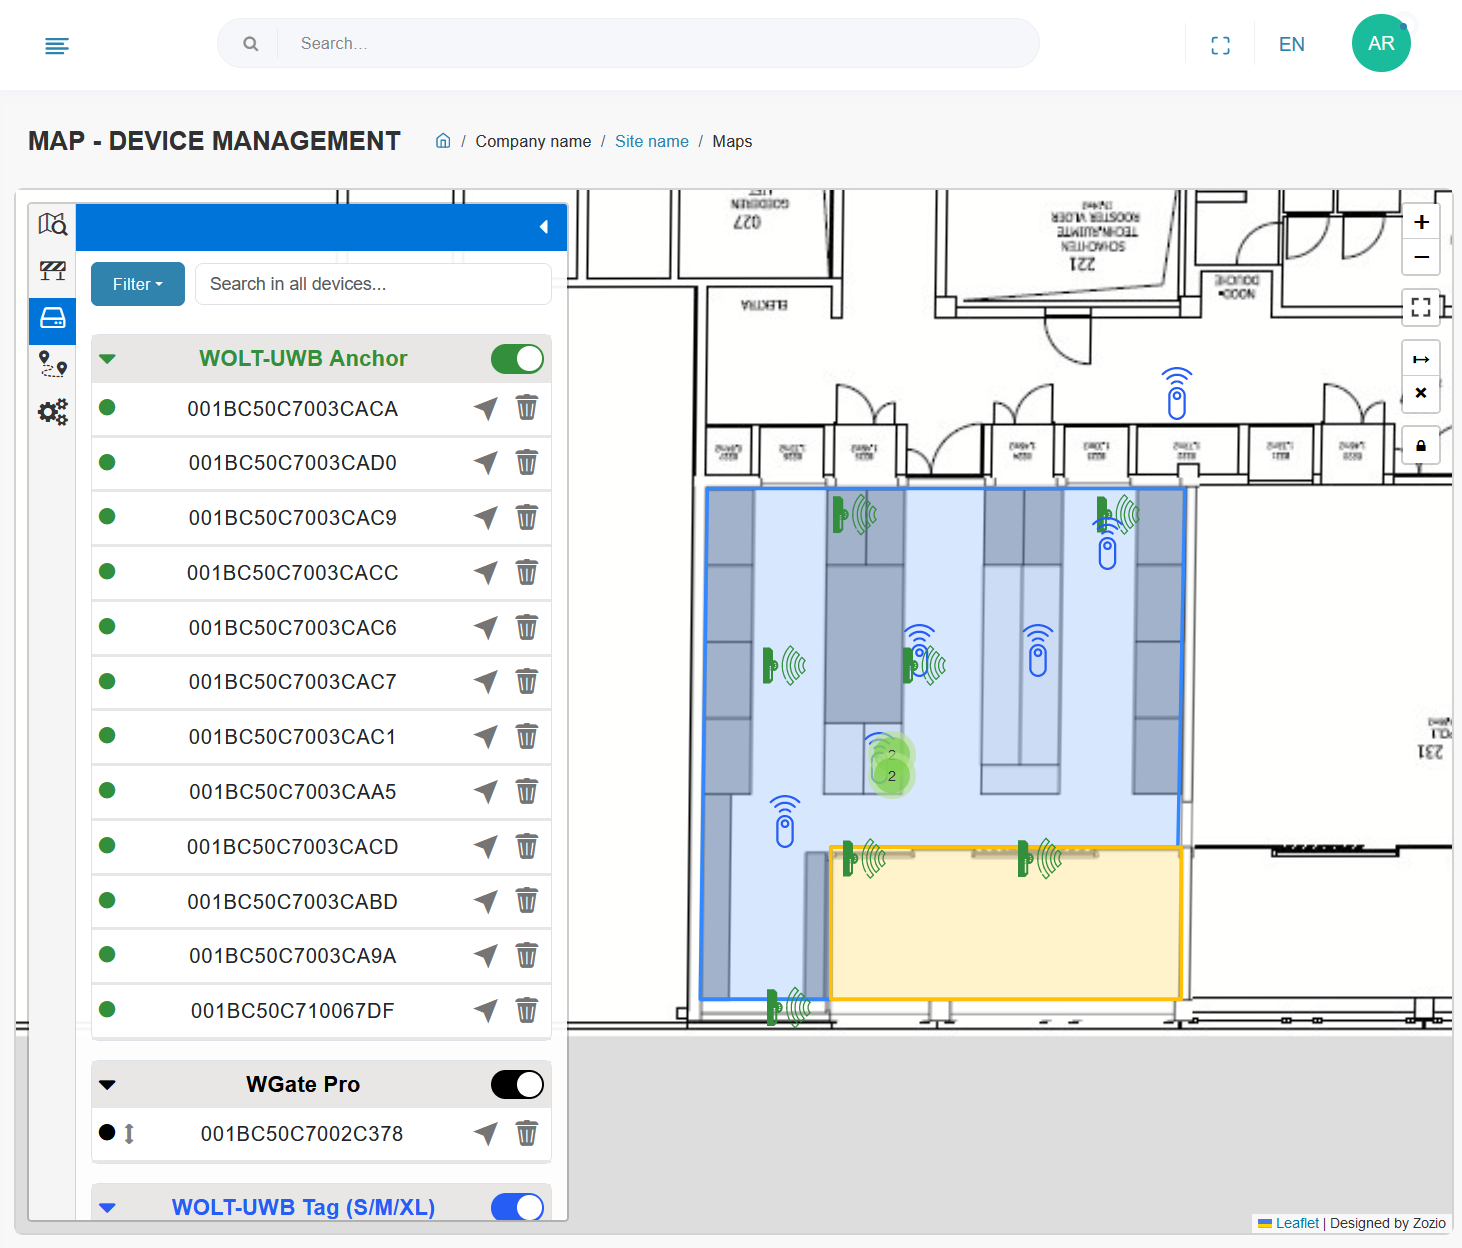1462x1248 pixels.
Task: Focus the Search in all devices field
Action: [373, 284]
